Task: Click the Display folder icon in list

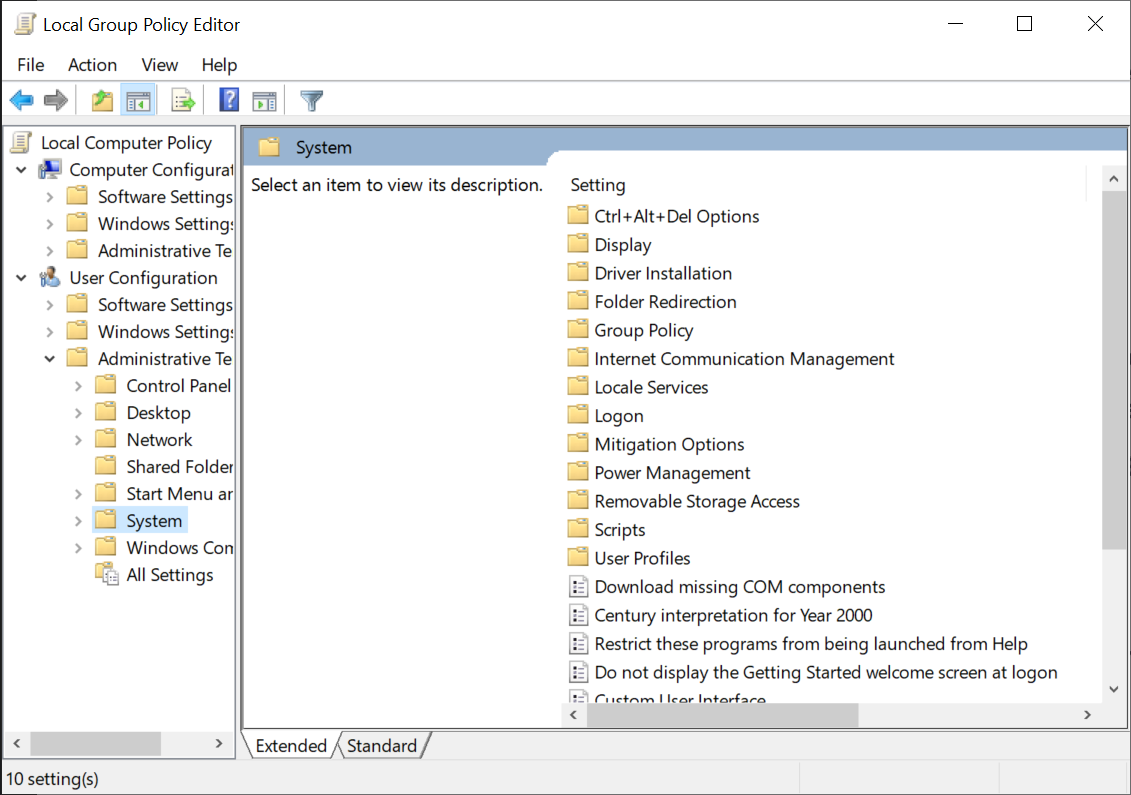Action: pos(578,244)
